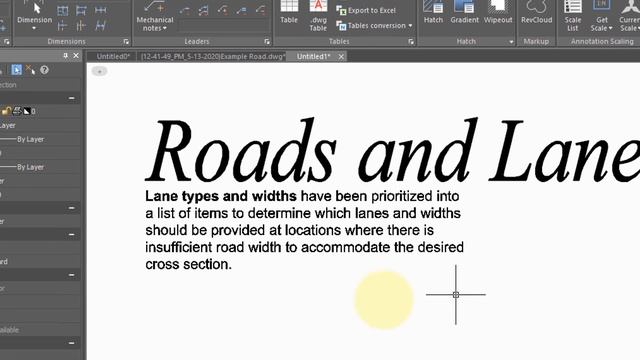Open the Dimensions panel dialog launcher
The width and height of the screenshot is (640, 360).
coord(126,42)
